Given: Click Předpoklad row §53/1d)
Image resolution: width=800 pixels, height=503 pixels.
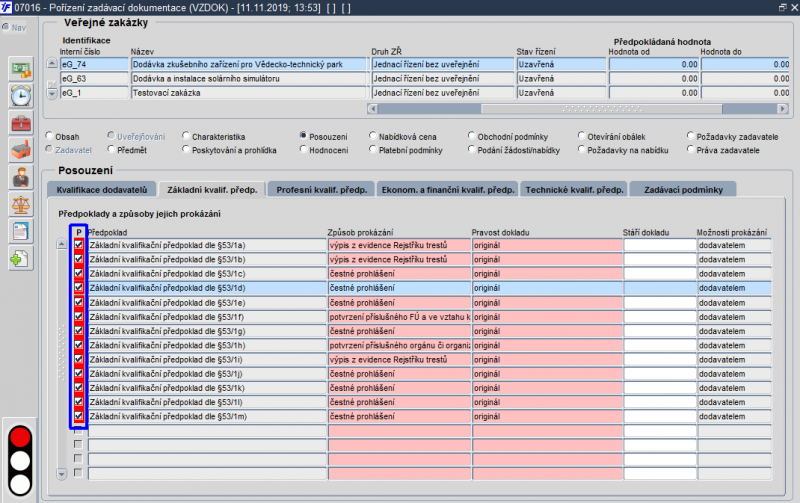Looking at the screenshot, I should (x=207, y=288).
